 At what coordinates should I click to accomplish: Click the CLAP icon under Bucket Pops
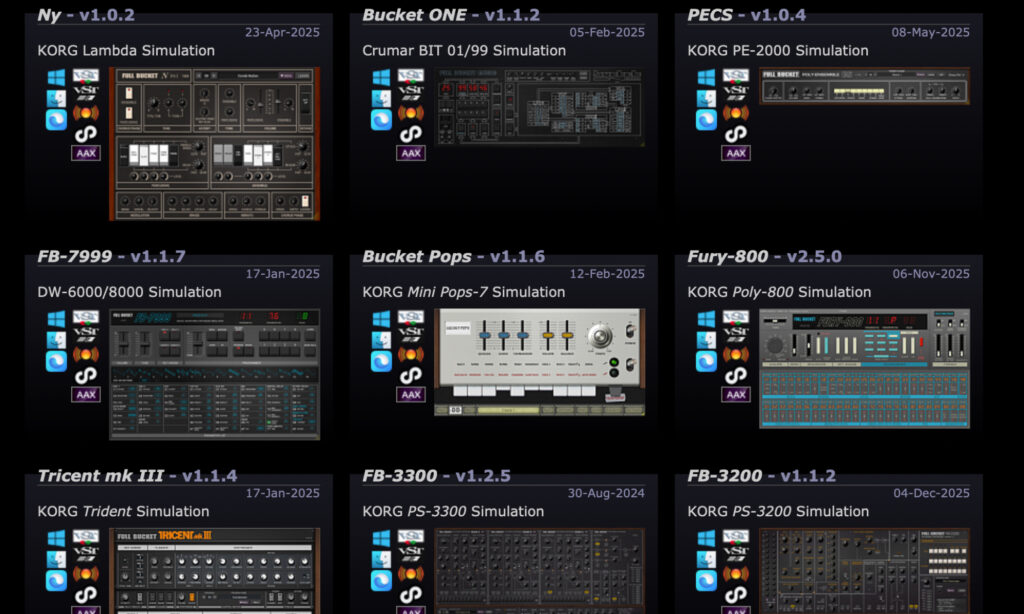point(411,375)
